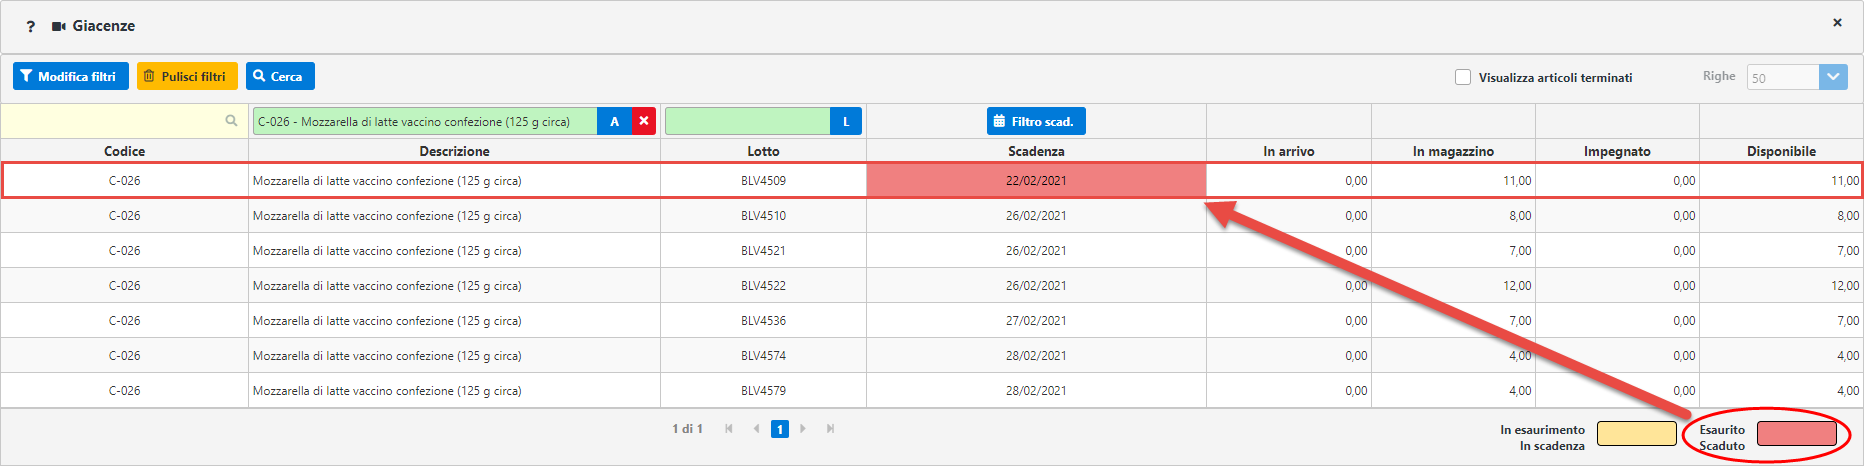Click the Pulisci filtri button
This screenshot has height=466, width=1864.
pyautogui.click(x=187, y=76)
